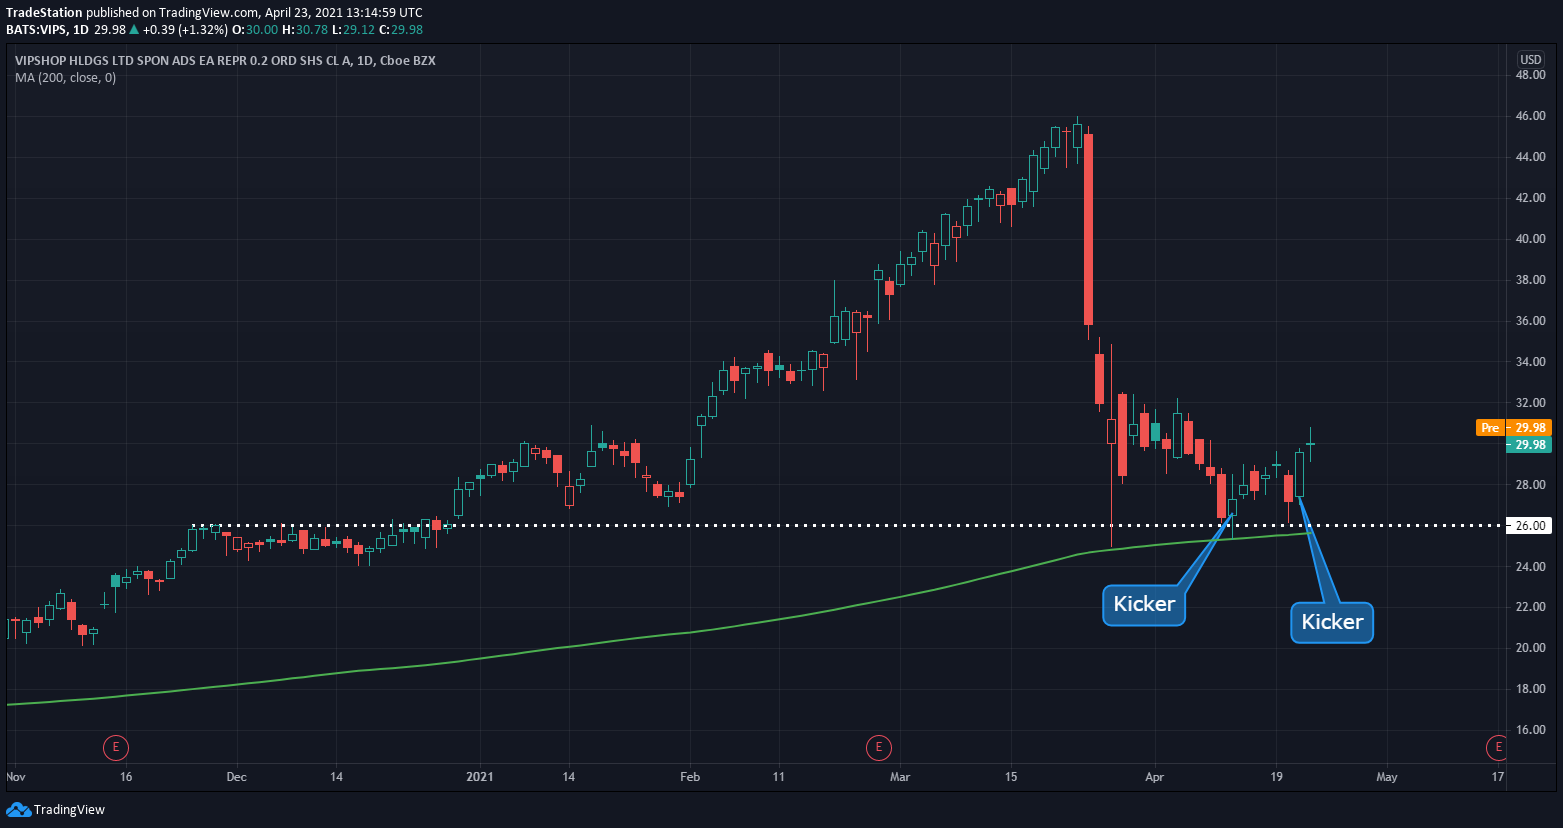1563x828 pixels.
Task: Click the orange Pre 29.98 price label
Action: 1513,428
